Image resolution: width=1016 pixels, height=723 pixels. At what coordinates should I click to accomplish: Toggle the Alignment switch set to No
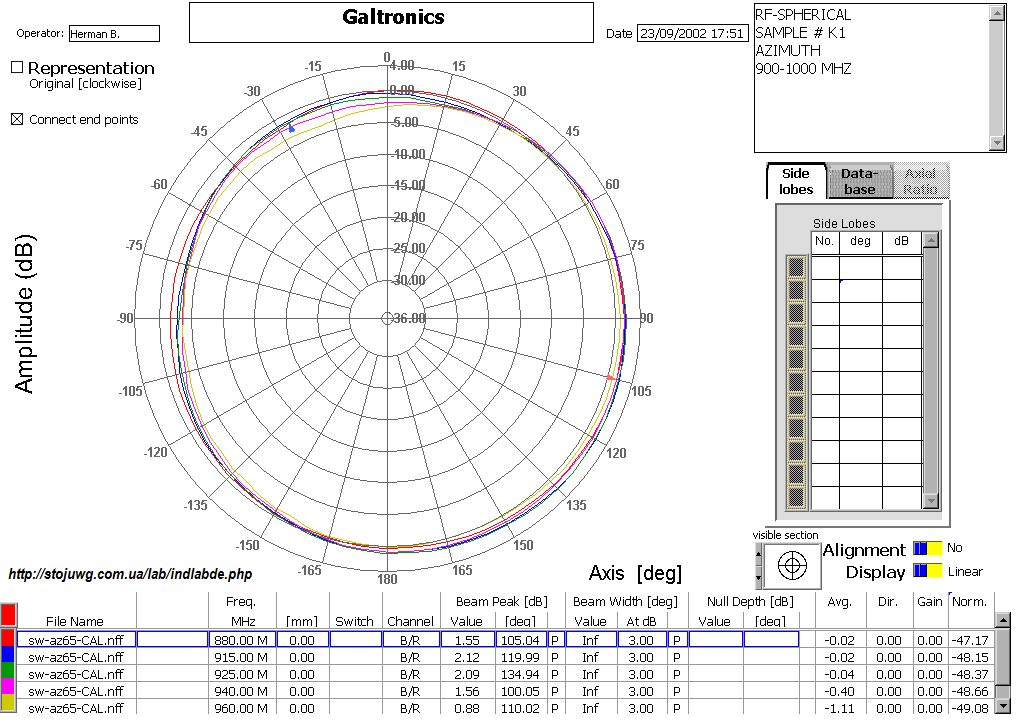928,549
